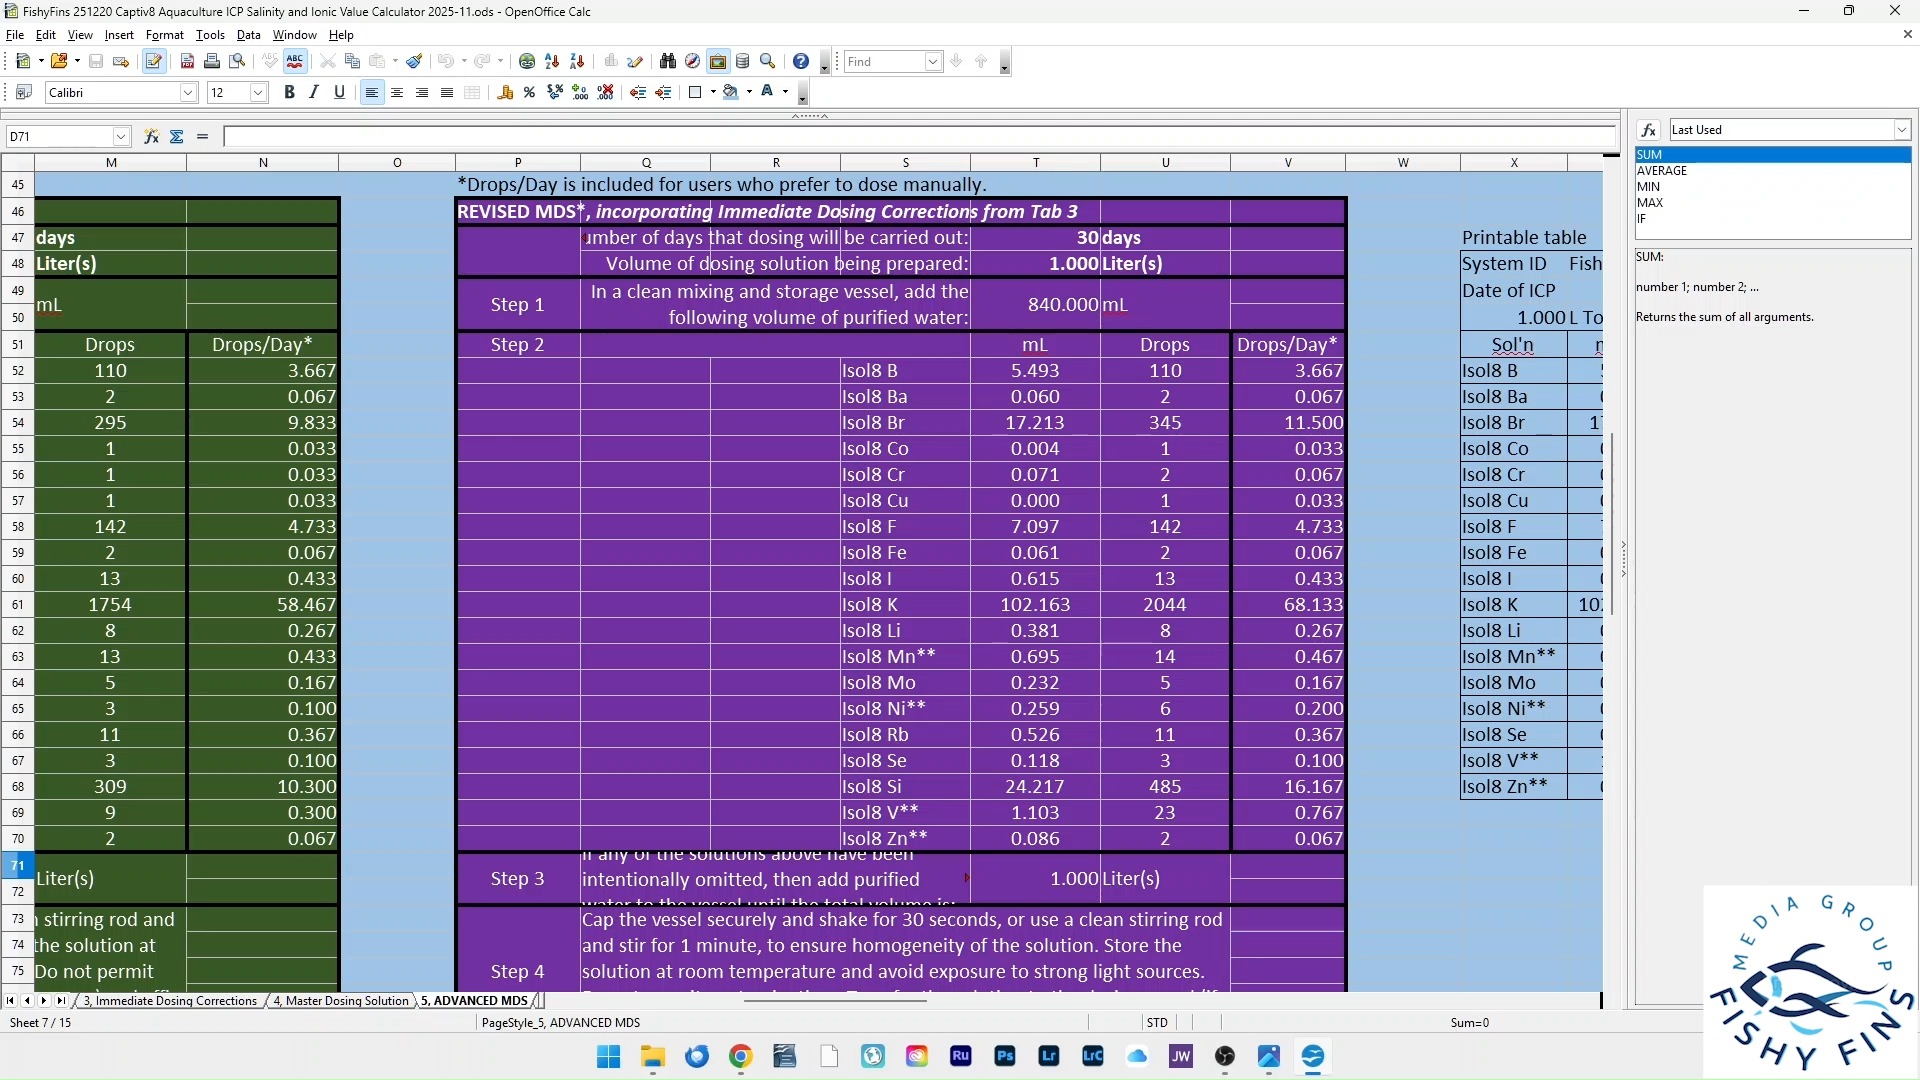Click the formula input line
The image size is (1920, 1080).
point(919,136)
